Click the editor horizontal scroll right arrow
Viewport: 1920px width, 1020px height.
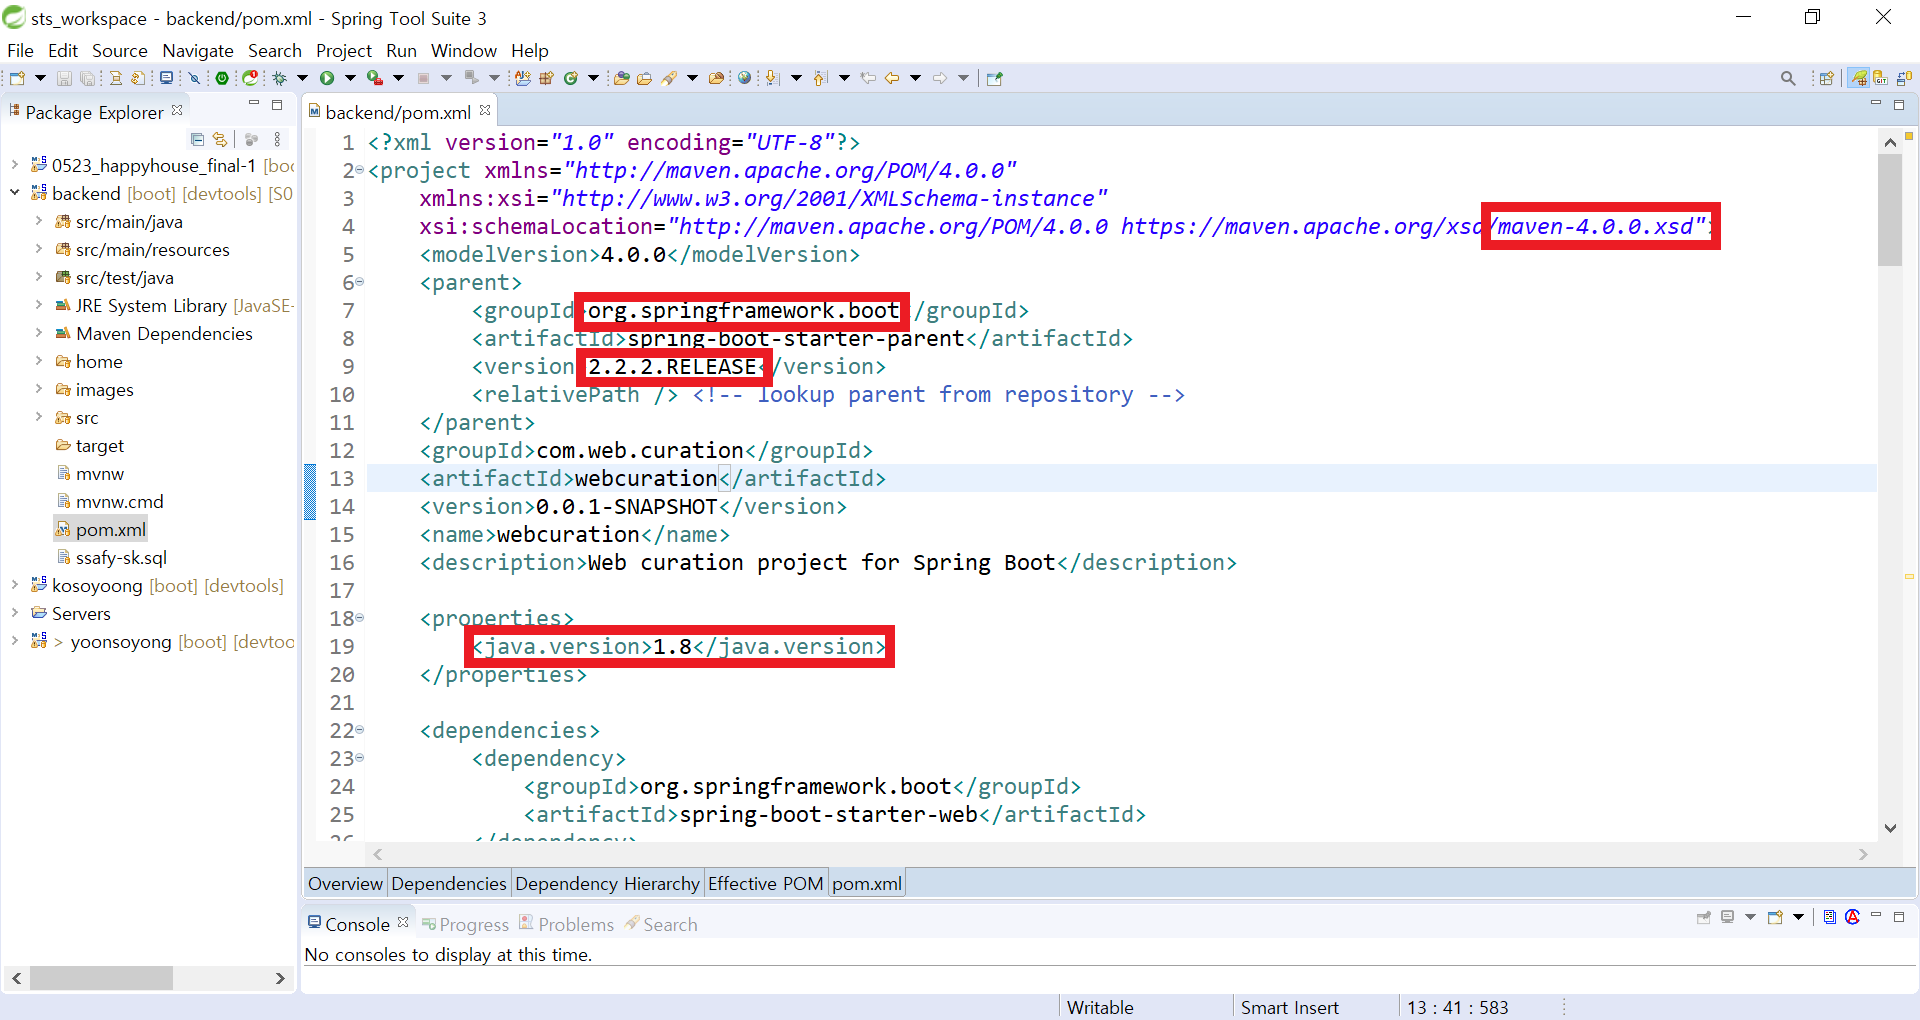click(1863, 854)
